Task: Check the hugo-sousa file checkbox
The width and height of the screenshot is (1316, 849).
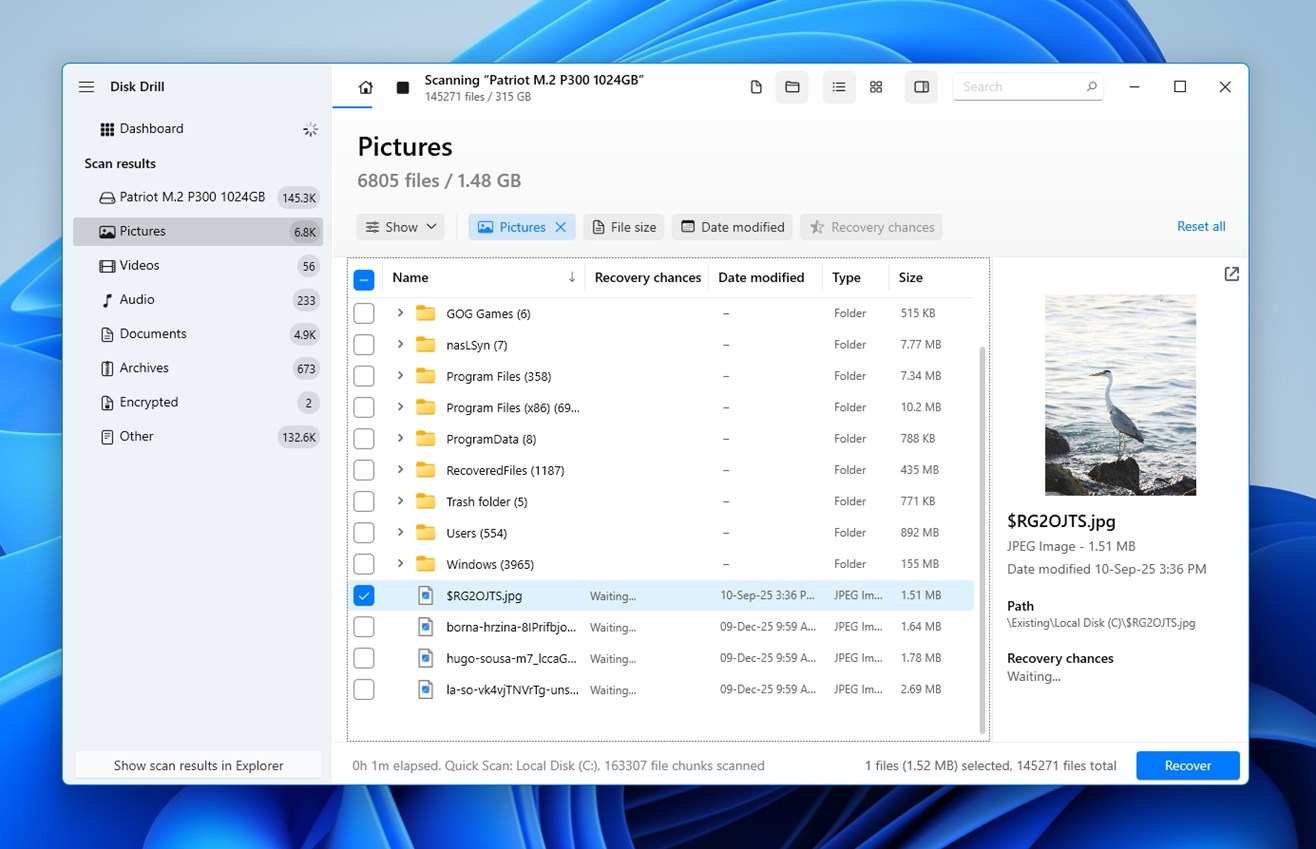Action: click(x=364, y=658)
